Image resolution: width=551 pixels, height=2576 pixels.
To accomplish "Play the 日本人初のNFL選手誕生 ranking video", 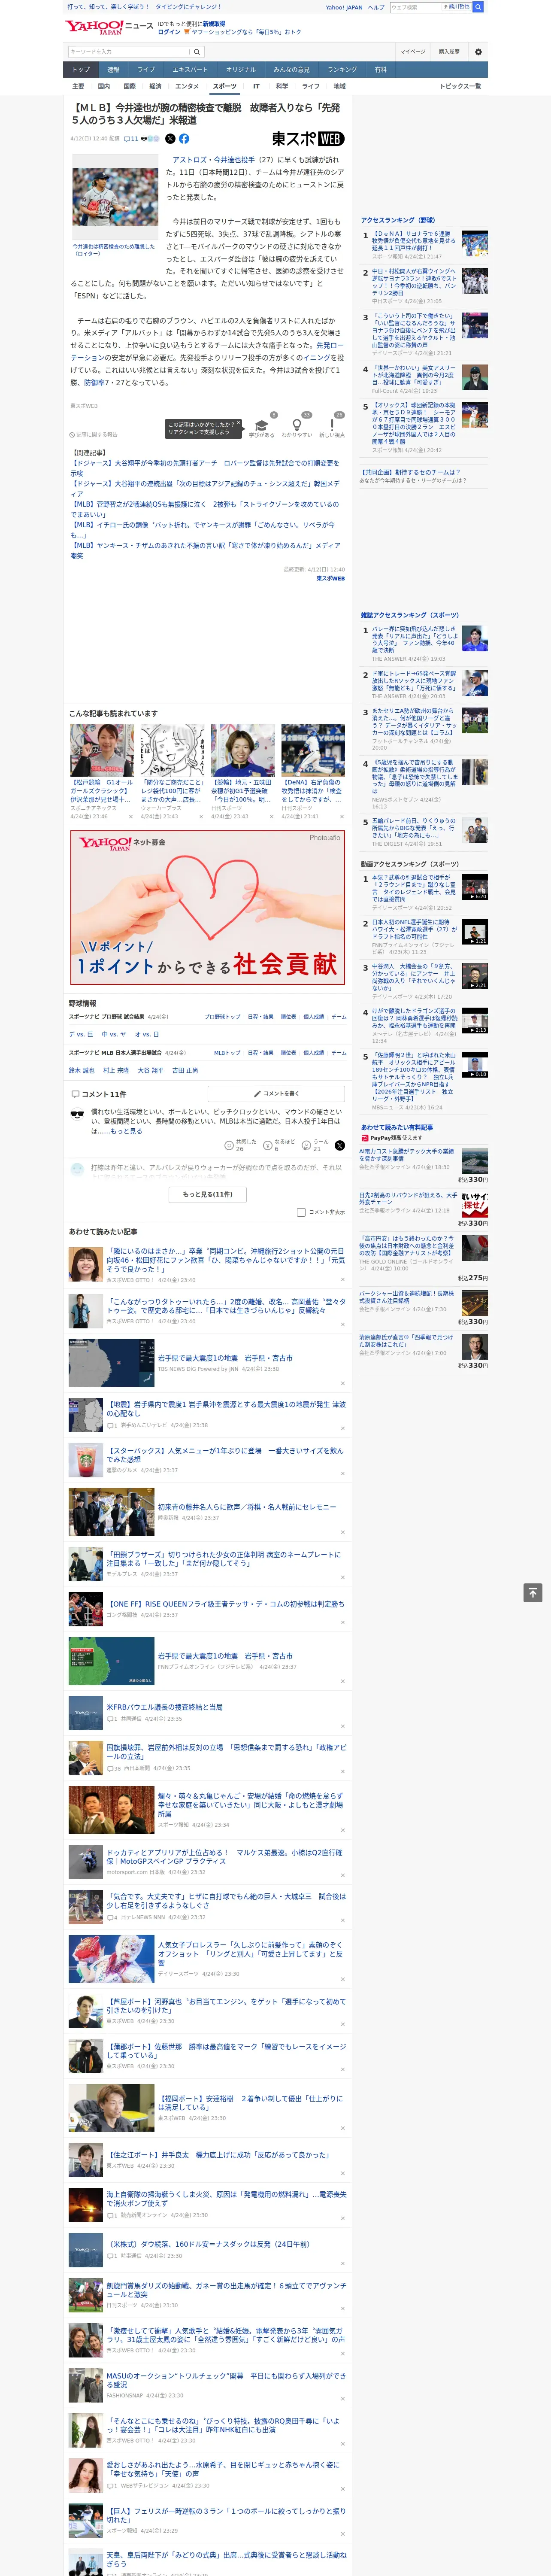I will [475, 932].
